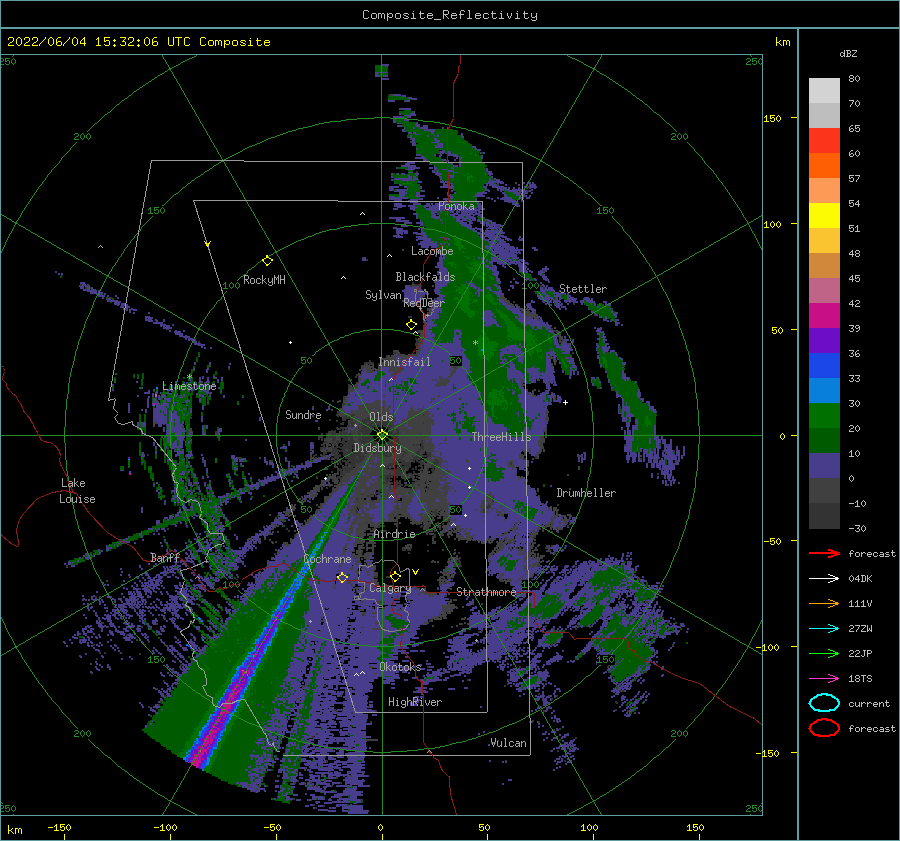Click the radar site marker at Didsbury
This screenshot has height=841, width=900.
382,435
